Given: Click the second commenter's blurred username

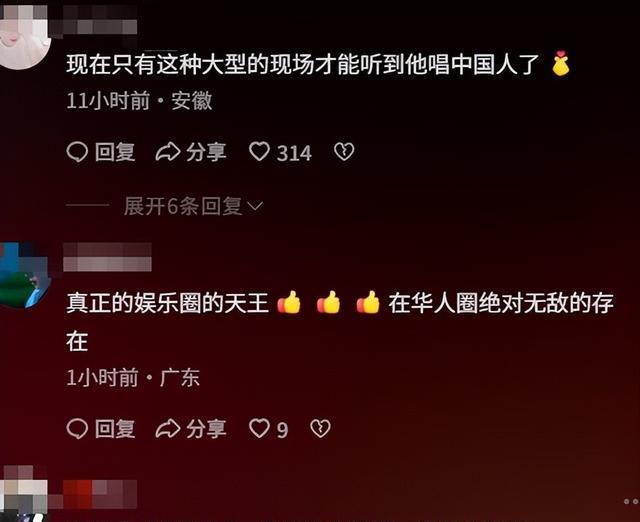Looking at the screenshot, I should (x=107, y=257).
